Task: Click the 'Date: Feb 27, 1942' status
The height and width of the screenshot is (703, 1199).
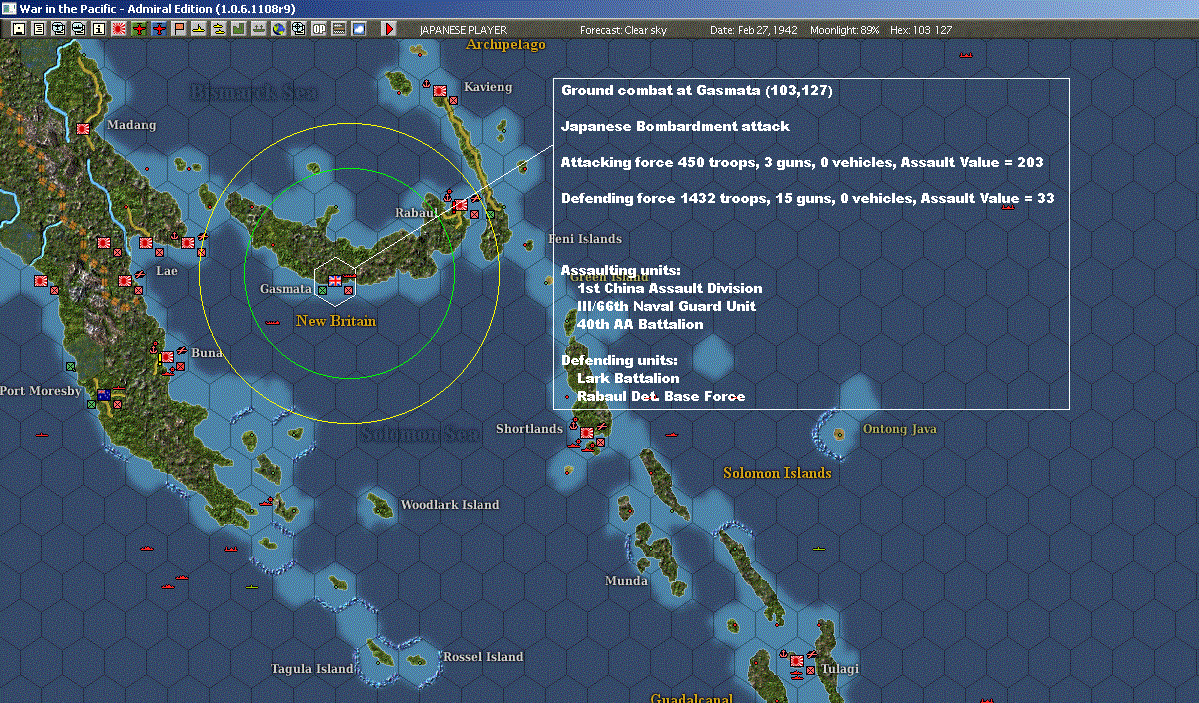Action: pos(753,30)
